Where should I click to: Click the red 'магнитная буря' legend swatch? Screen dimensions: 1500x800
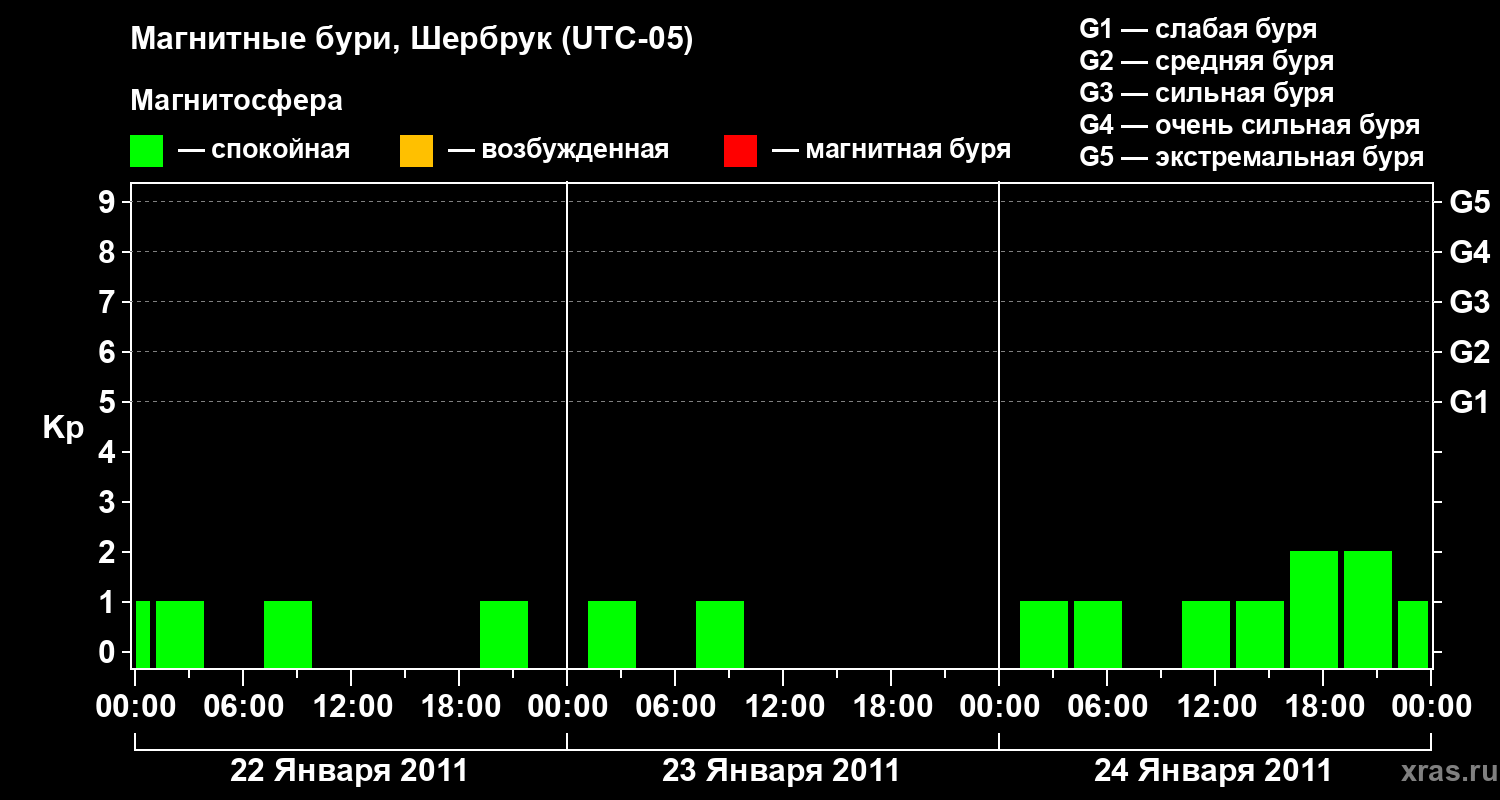coord(740,151)
